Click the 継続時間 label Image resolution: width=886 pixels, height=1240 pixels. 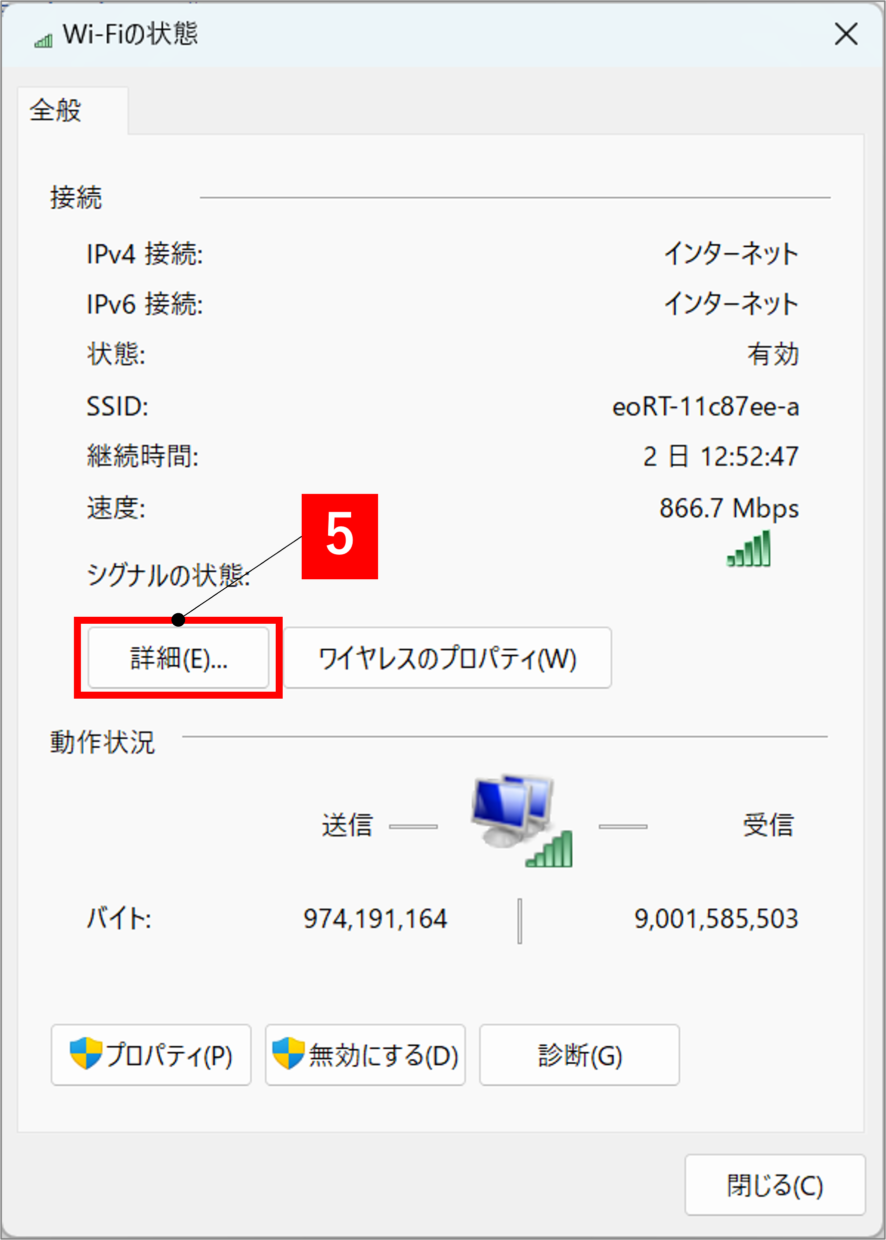[142, 457]
